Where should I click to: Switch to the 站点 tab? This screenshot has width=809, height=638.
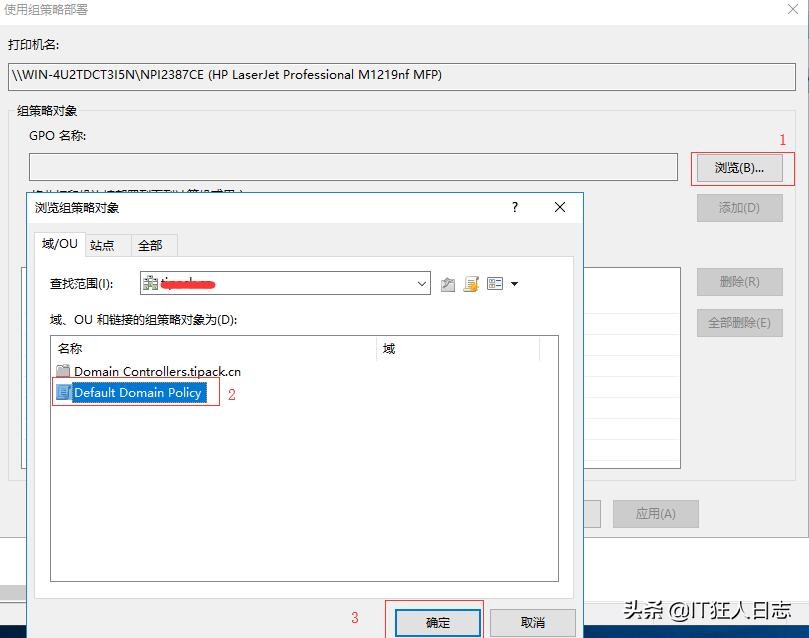[104, 244]
